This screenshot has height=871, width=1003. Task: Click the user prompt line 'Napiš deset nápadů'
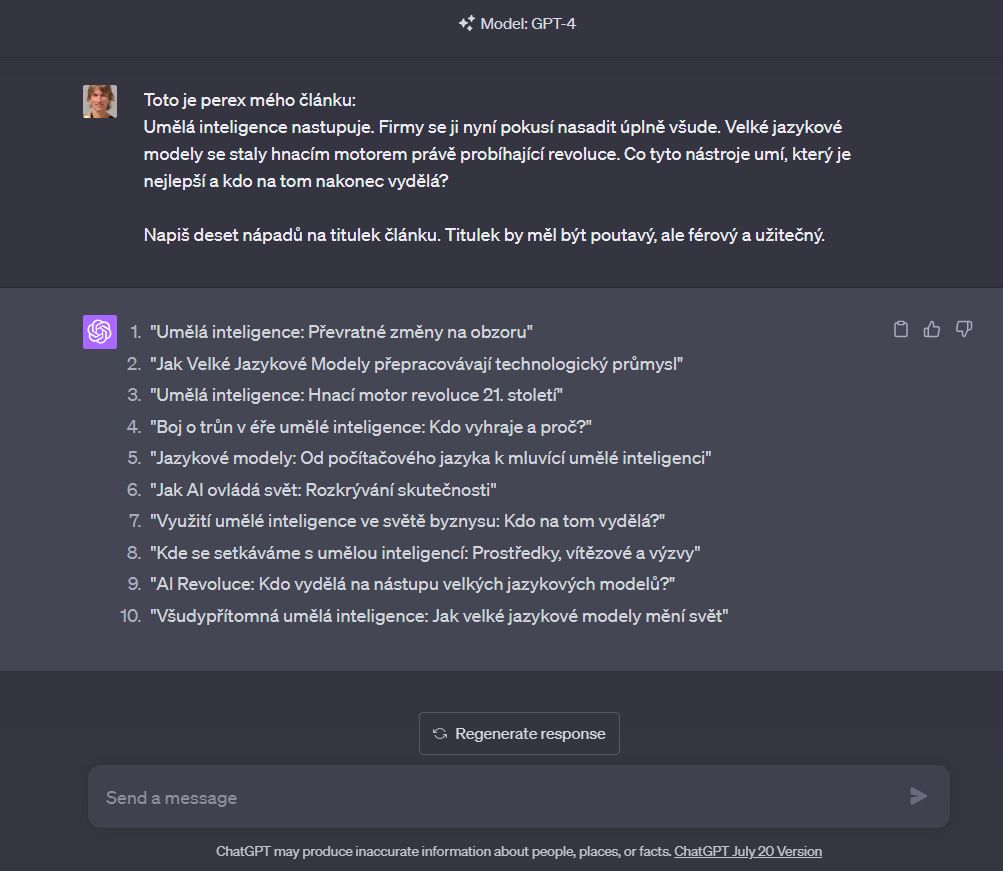point(484,235)
